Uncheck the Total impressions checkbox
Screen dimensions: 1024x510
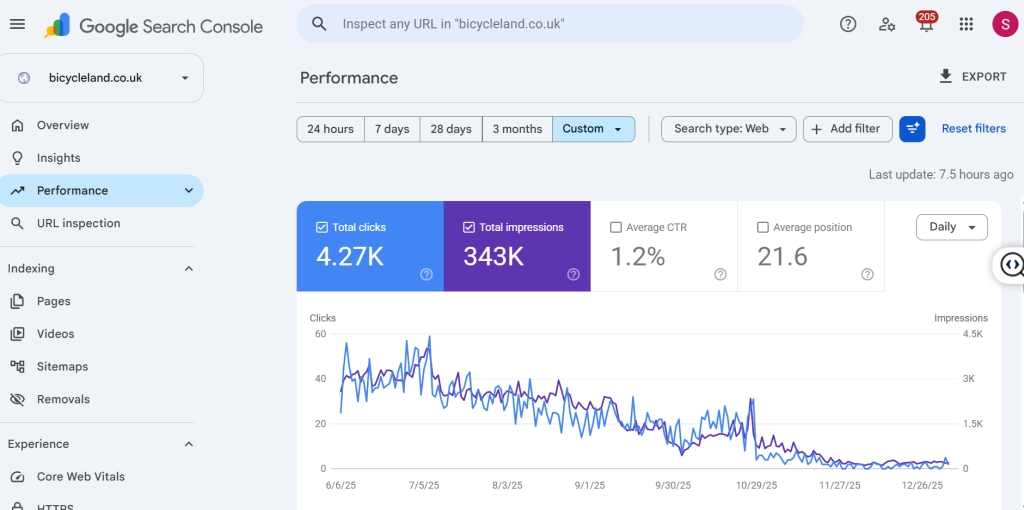click(468, 227)
